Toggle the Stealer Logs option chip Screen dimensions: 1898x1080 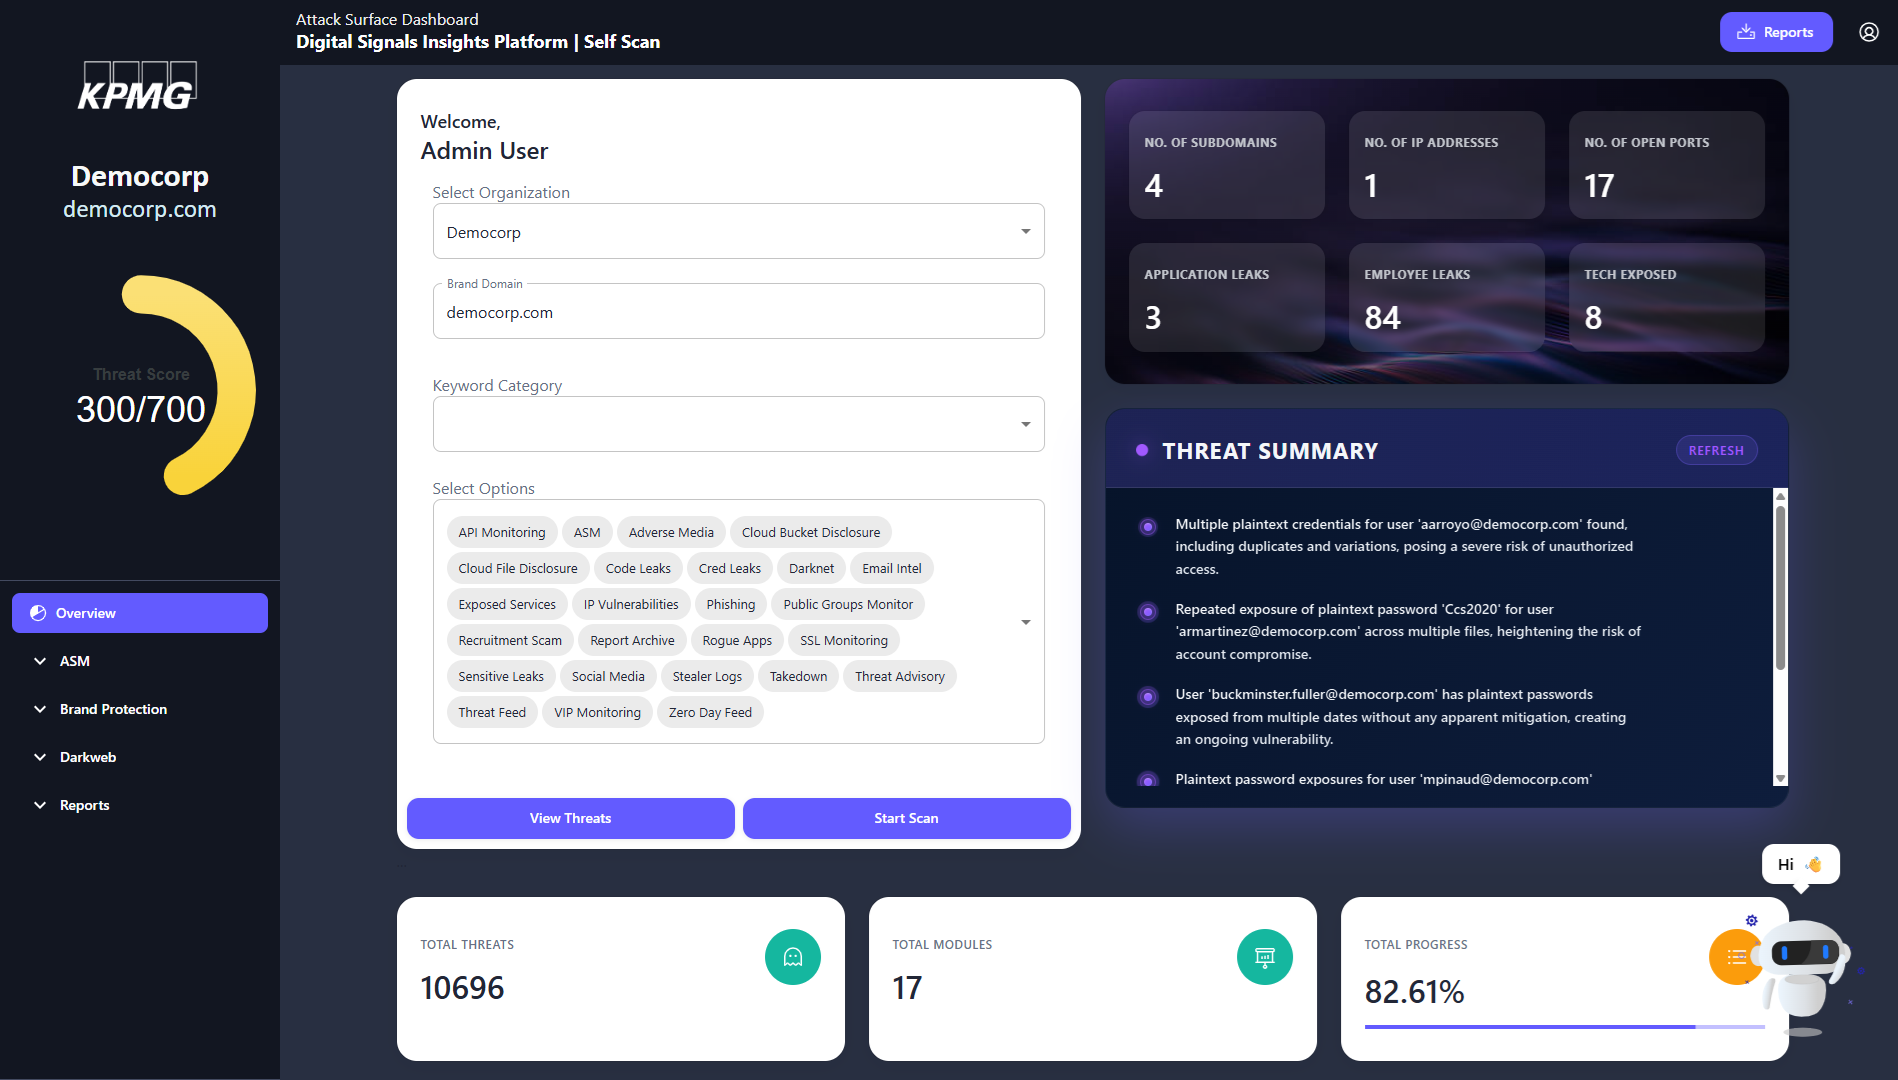[706, 676]
